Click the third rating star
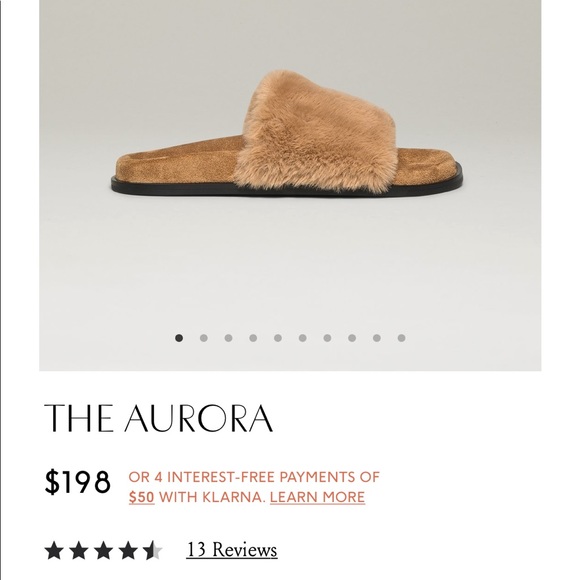The image size is (580, 580). 103,550
